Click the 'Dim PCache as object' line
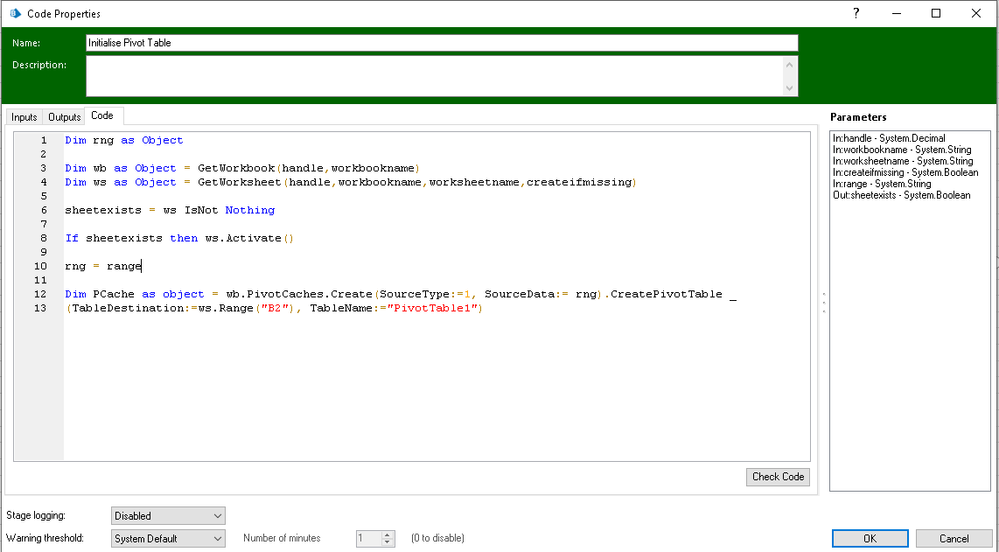This screenshot has width=999, height=552. pos(401,294)
